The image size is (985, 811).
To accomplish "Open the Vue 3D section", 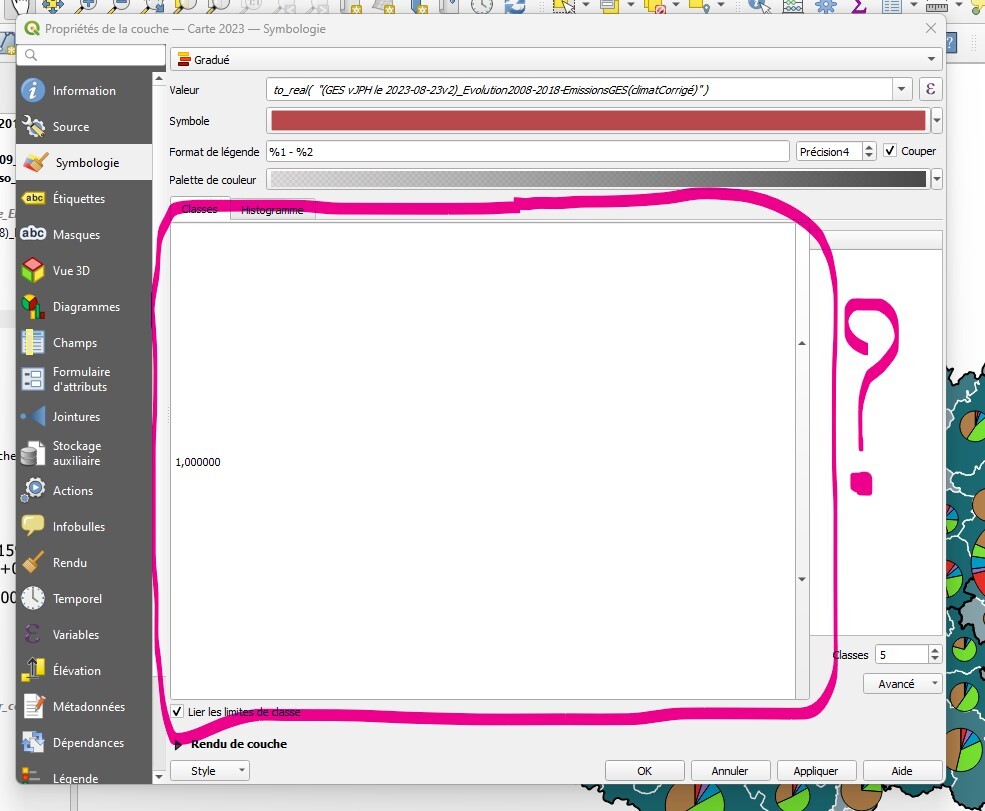I will point(70,271).
